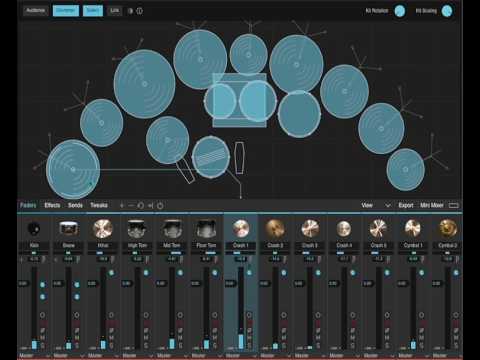
Task: Select the Mid Tom channel image
Action: 172,229
